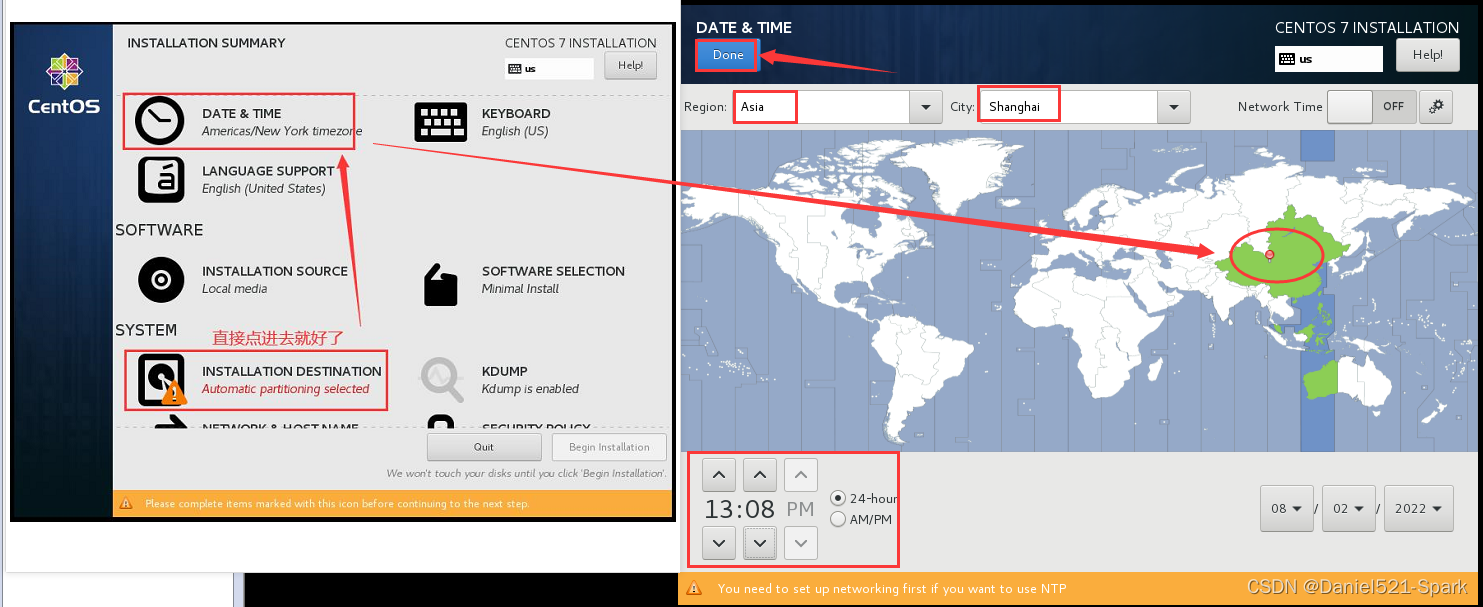Click Help in the Installation Summary window

[630, 65]
